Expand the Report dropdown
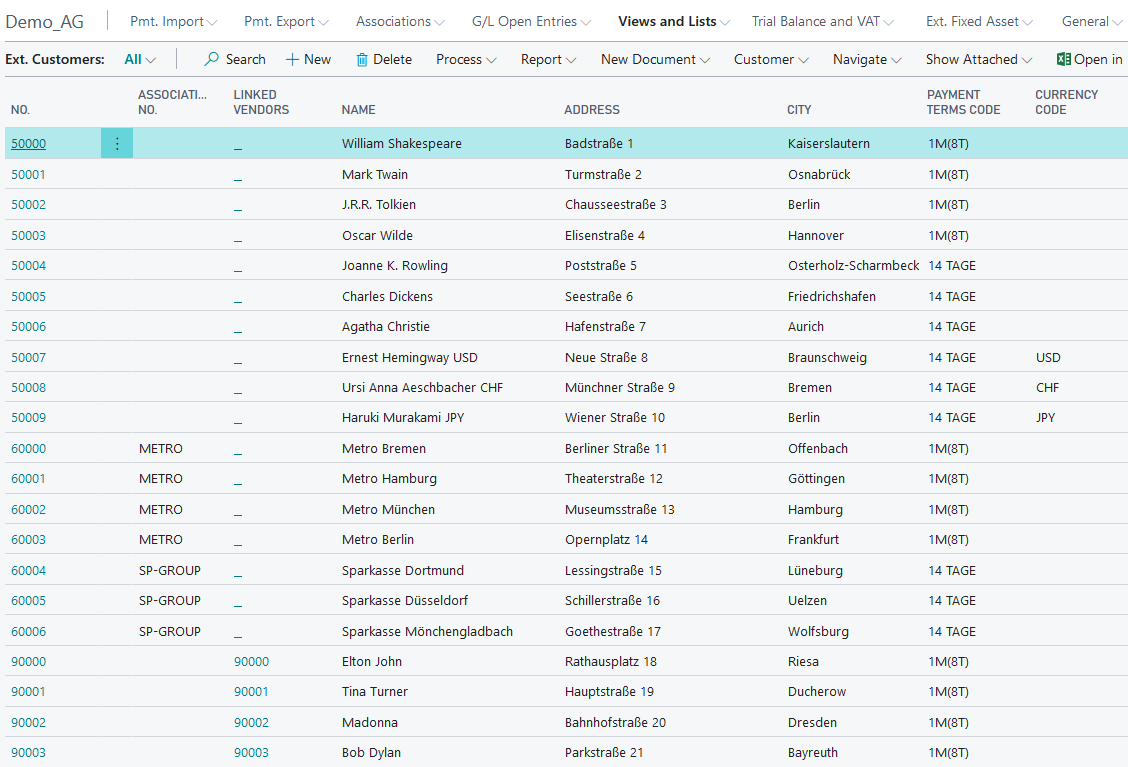Image resolution: width=1128 pixels, height=767 pixels. point(548,60)
